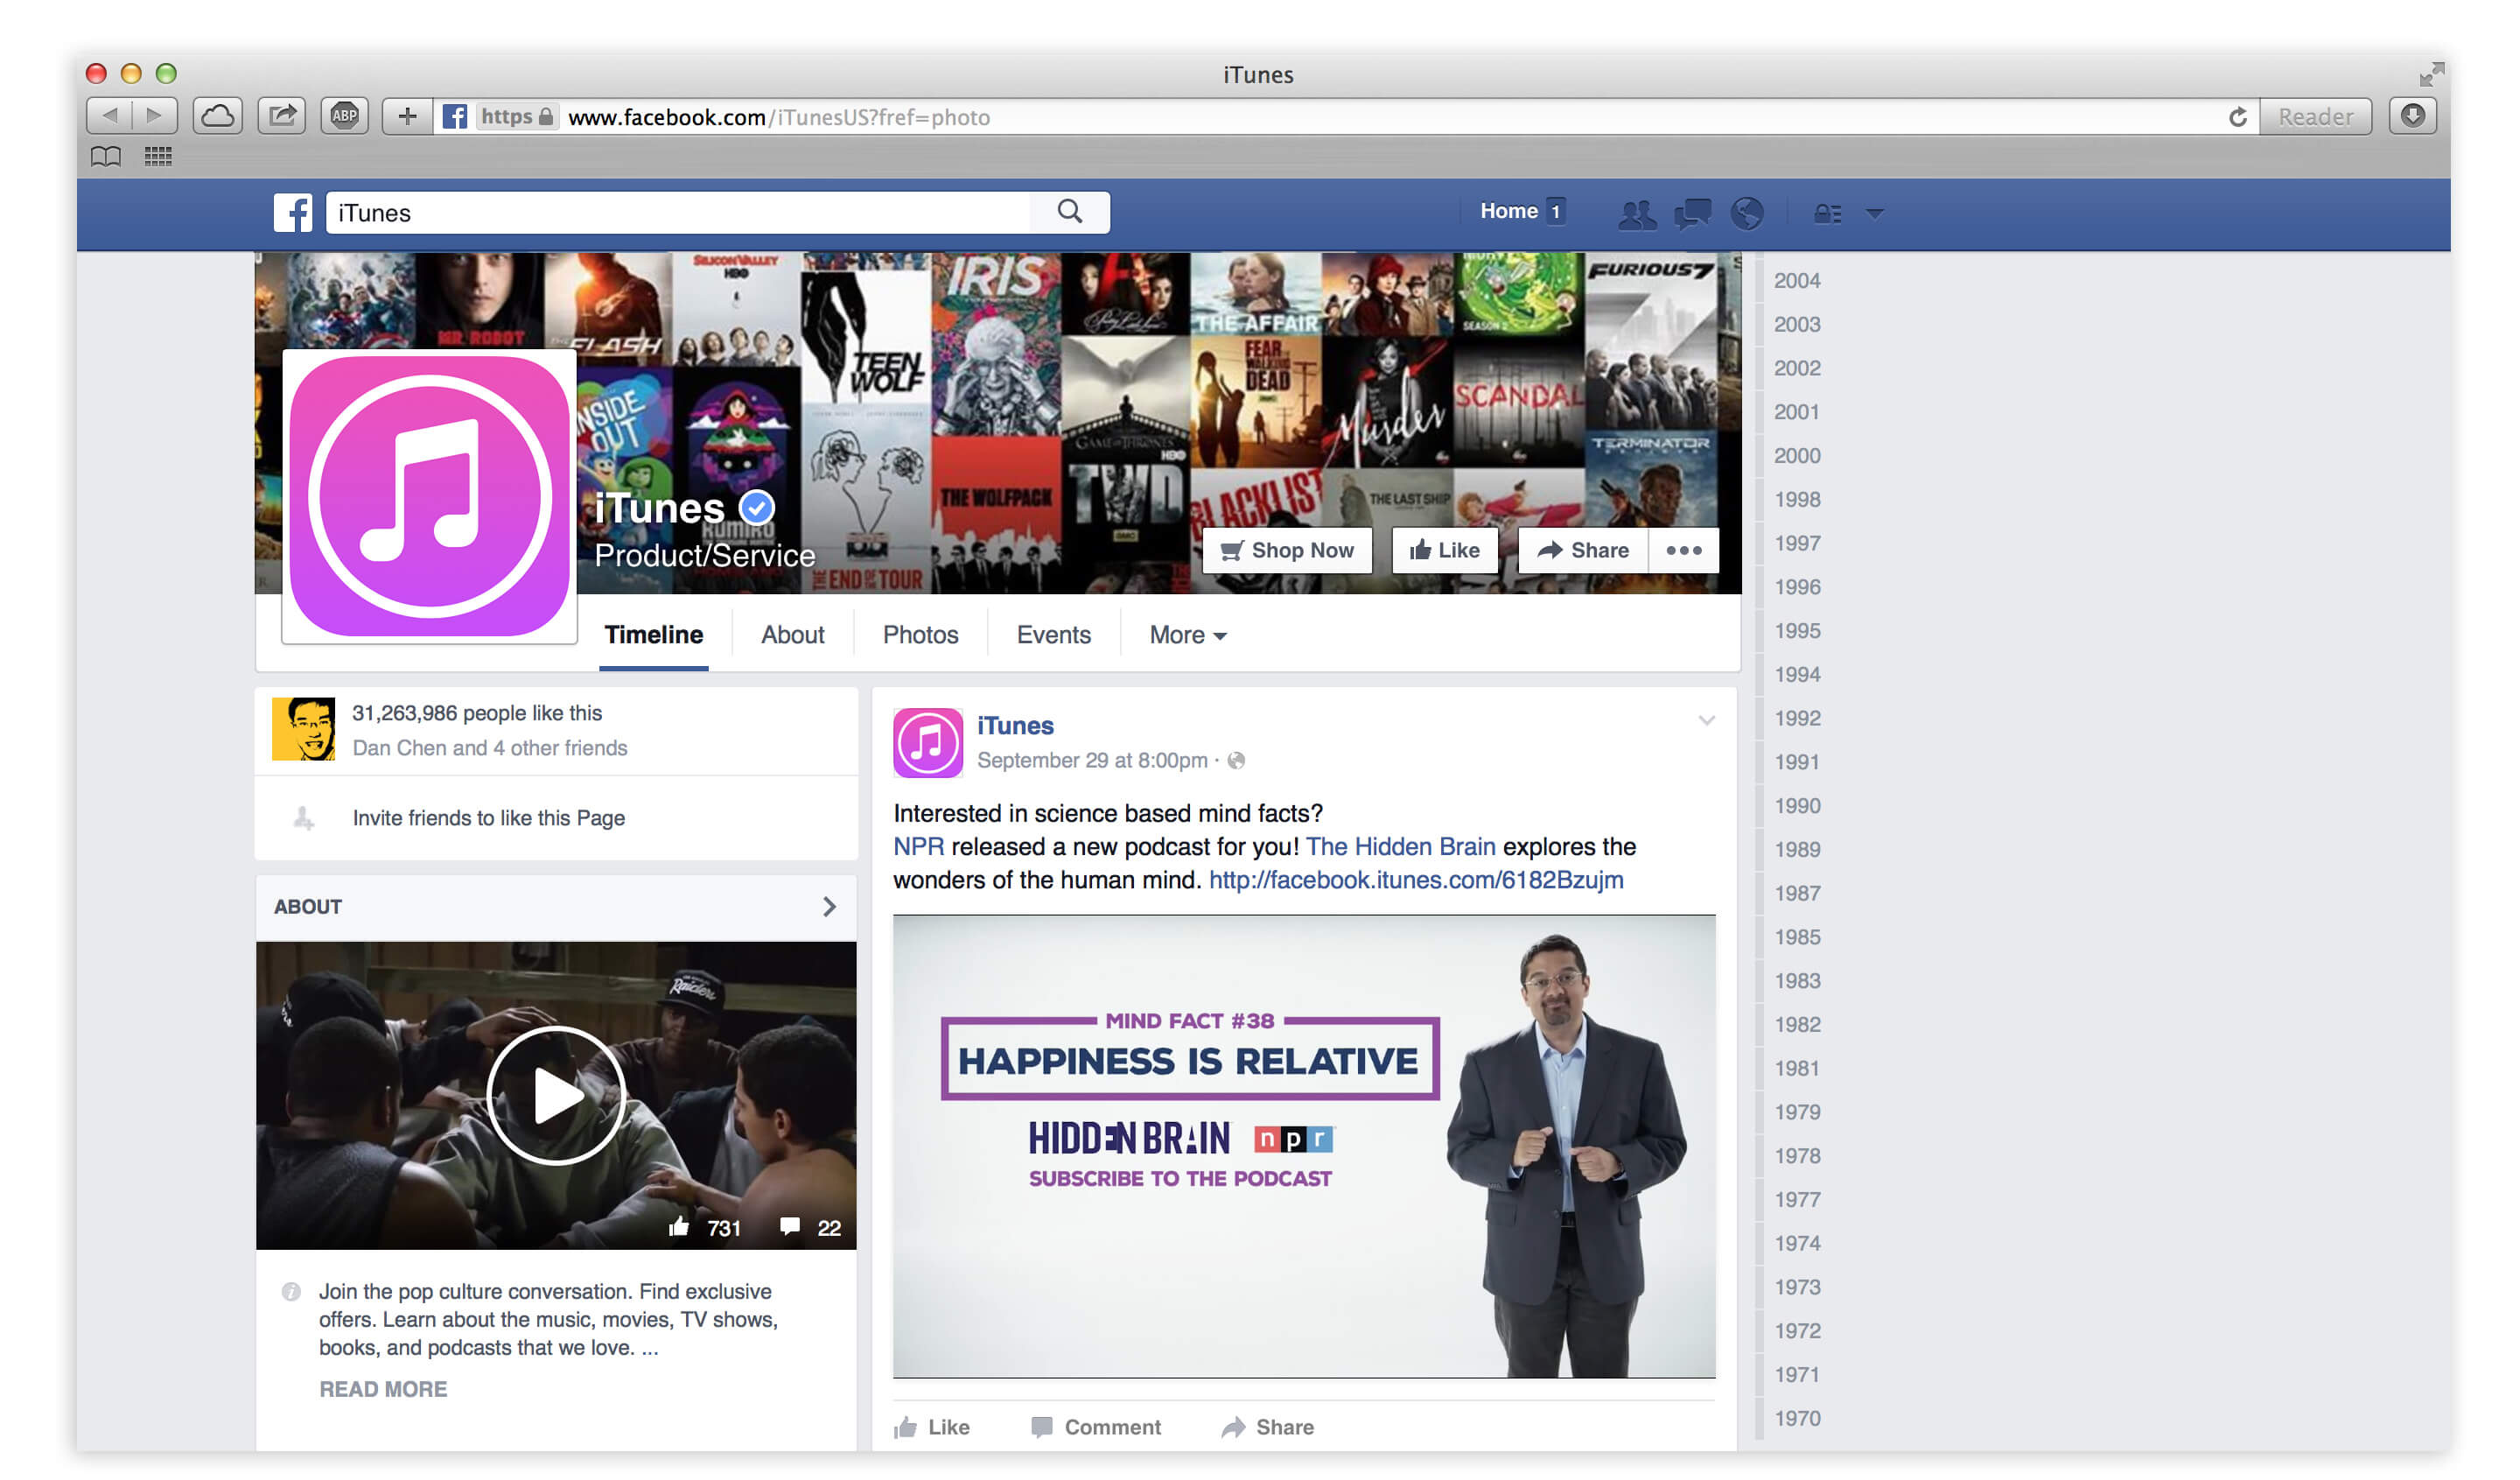Play the About section video

tap(556, 1096)
